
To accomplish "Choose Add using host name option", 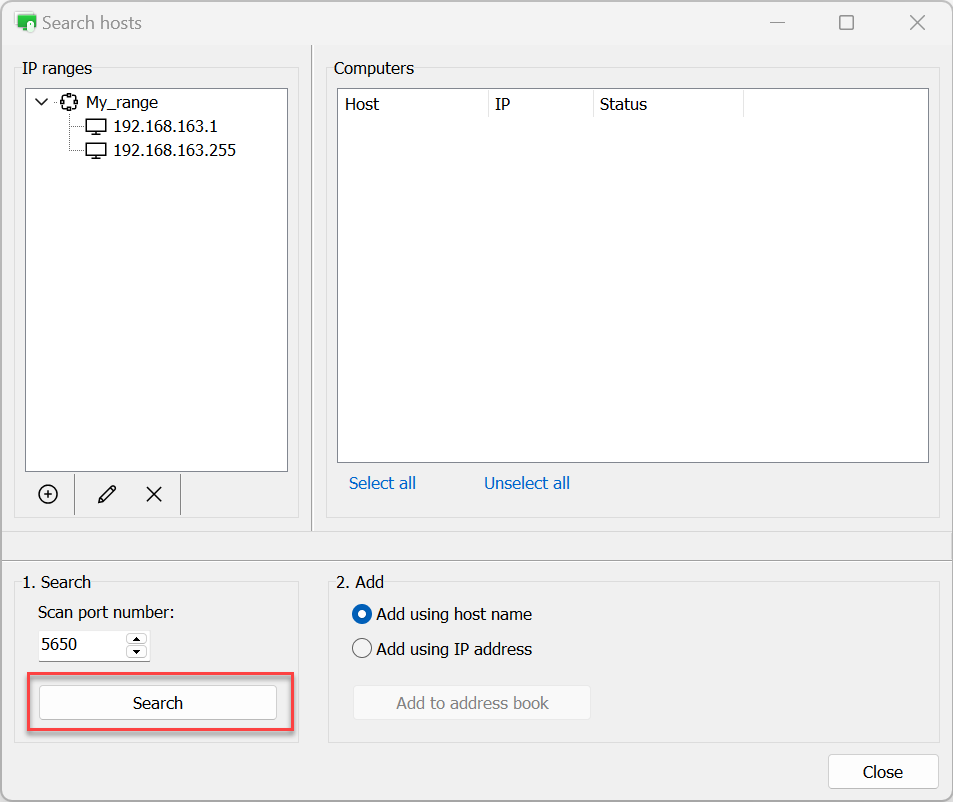I will pyautogui.click(x=362, y=614).
